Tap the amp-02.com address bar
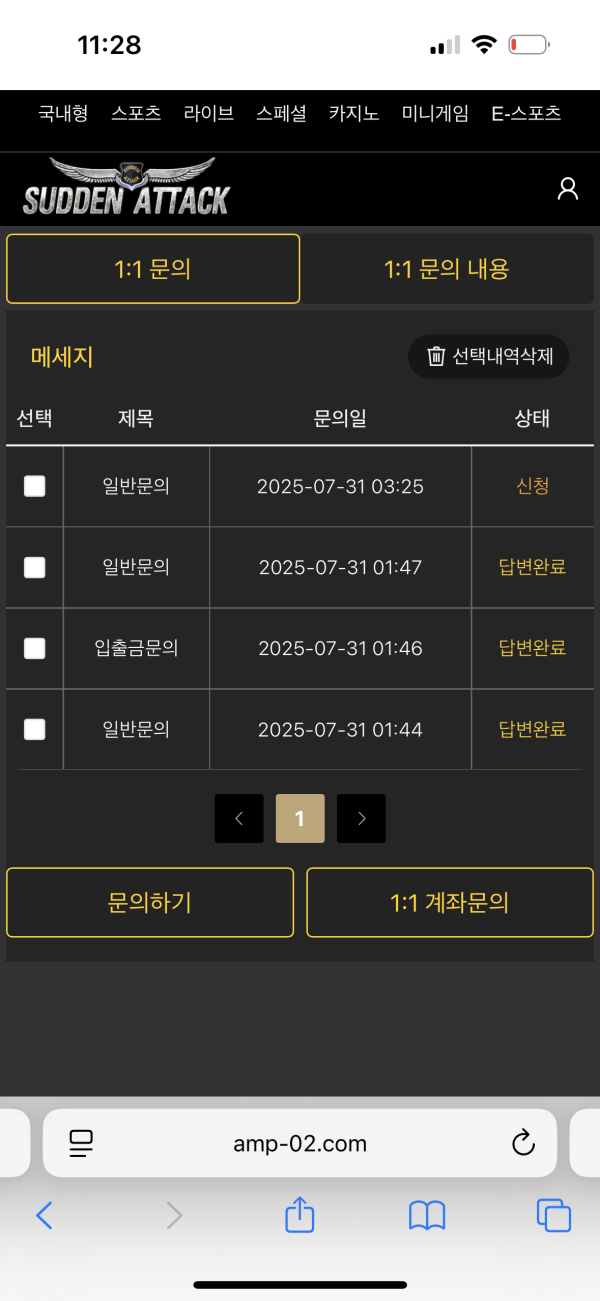Image resolution: width=600 pixels, height=1301 pixels. tap(300, 1143)
